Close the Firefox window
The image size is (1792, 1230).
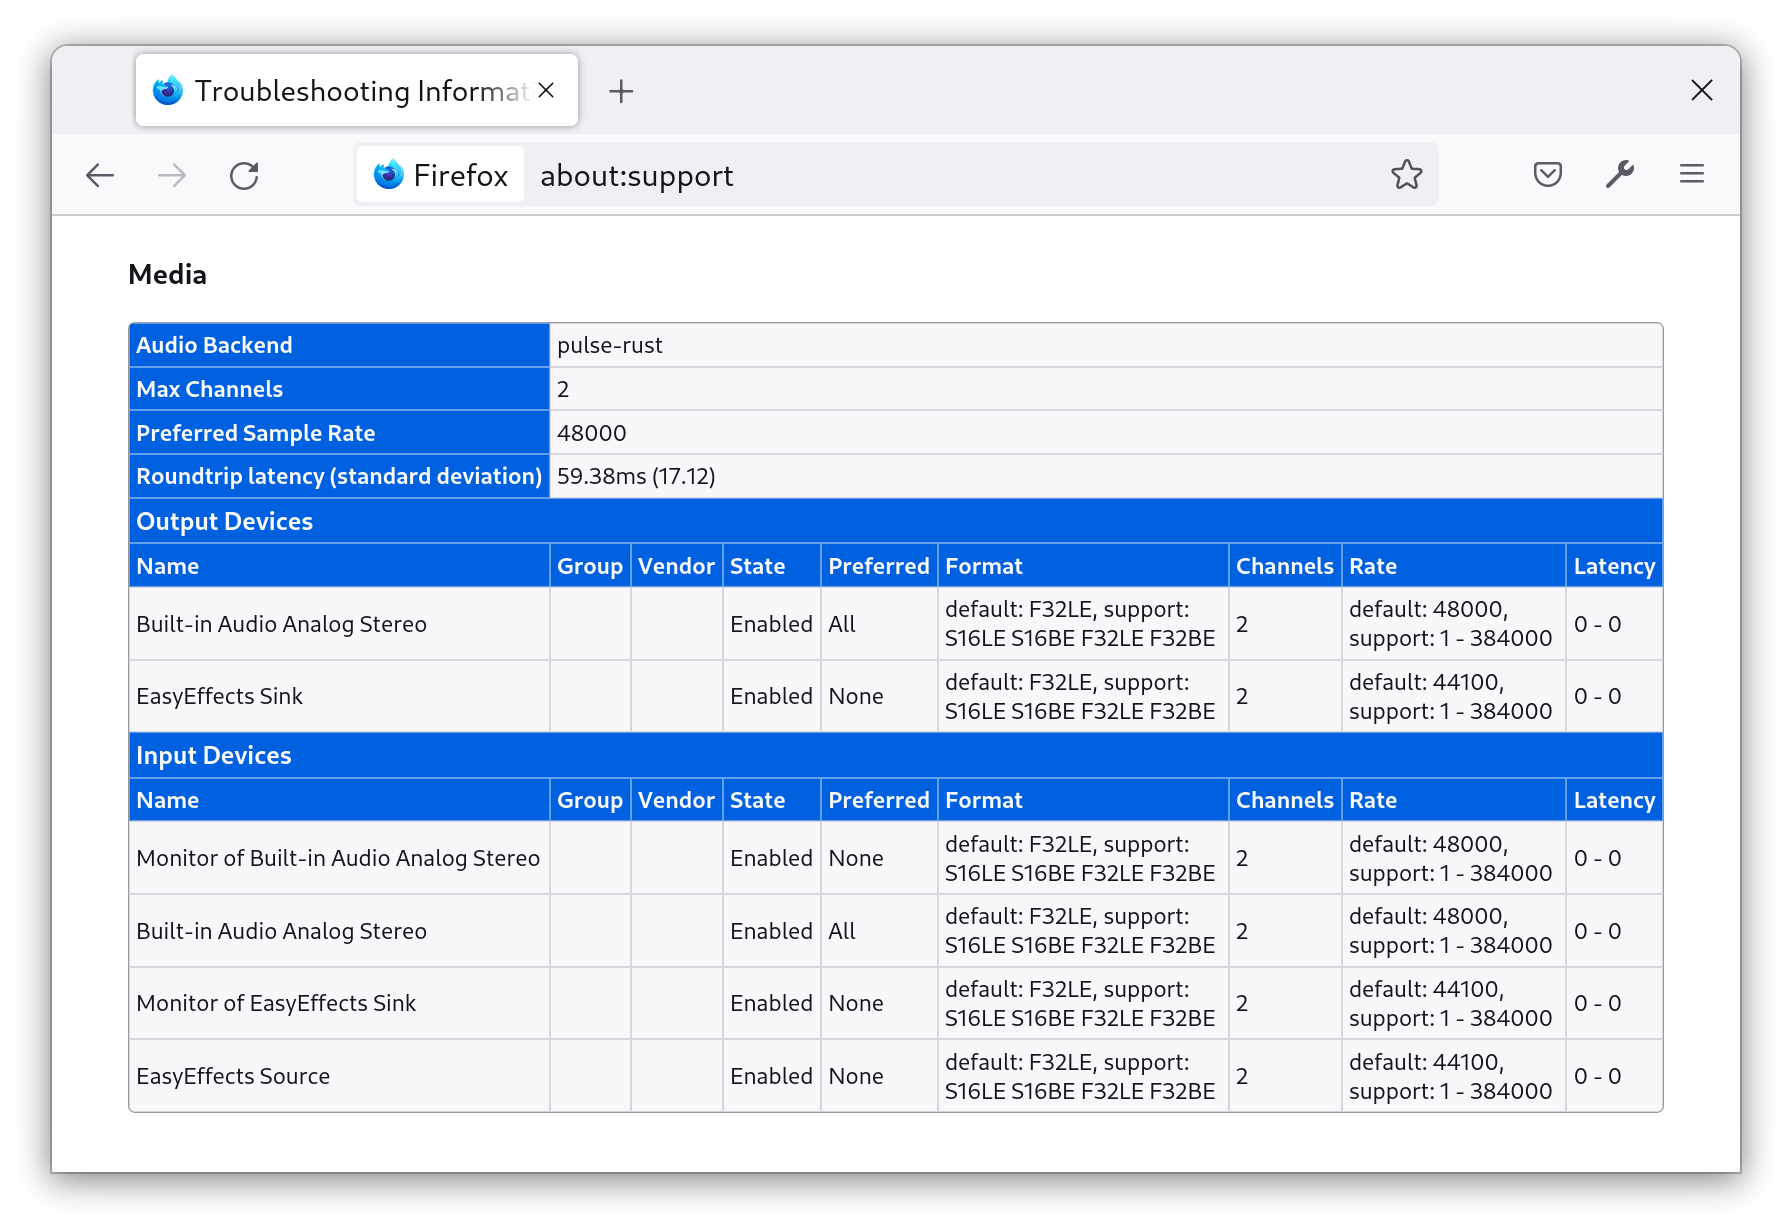point(1702,90)
